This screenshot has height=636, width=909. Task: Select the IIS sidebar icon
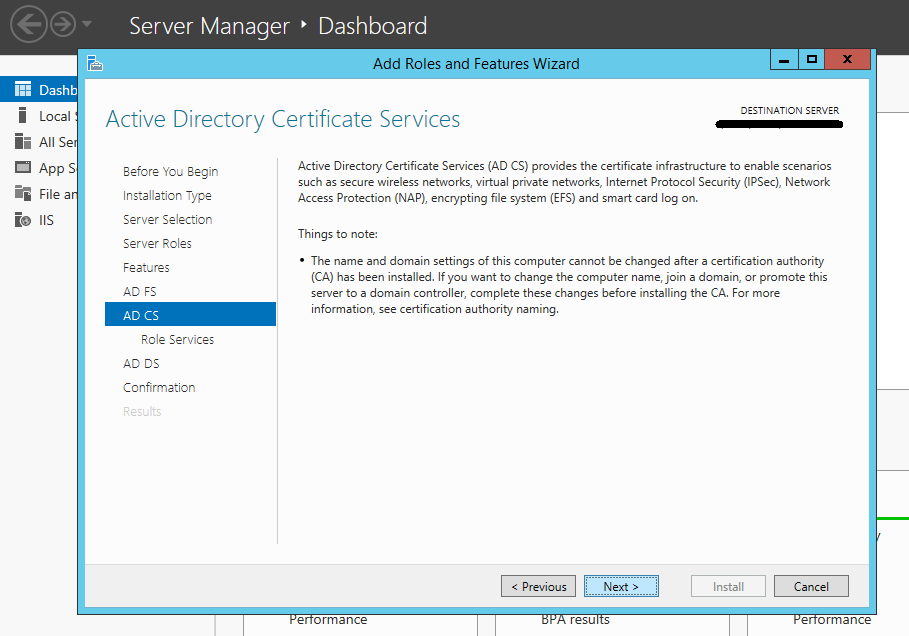click(x=23, y=220)
